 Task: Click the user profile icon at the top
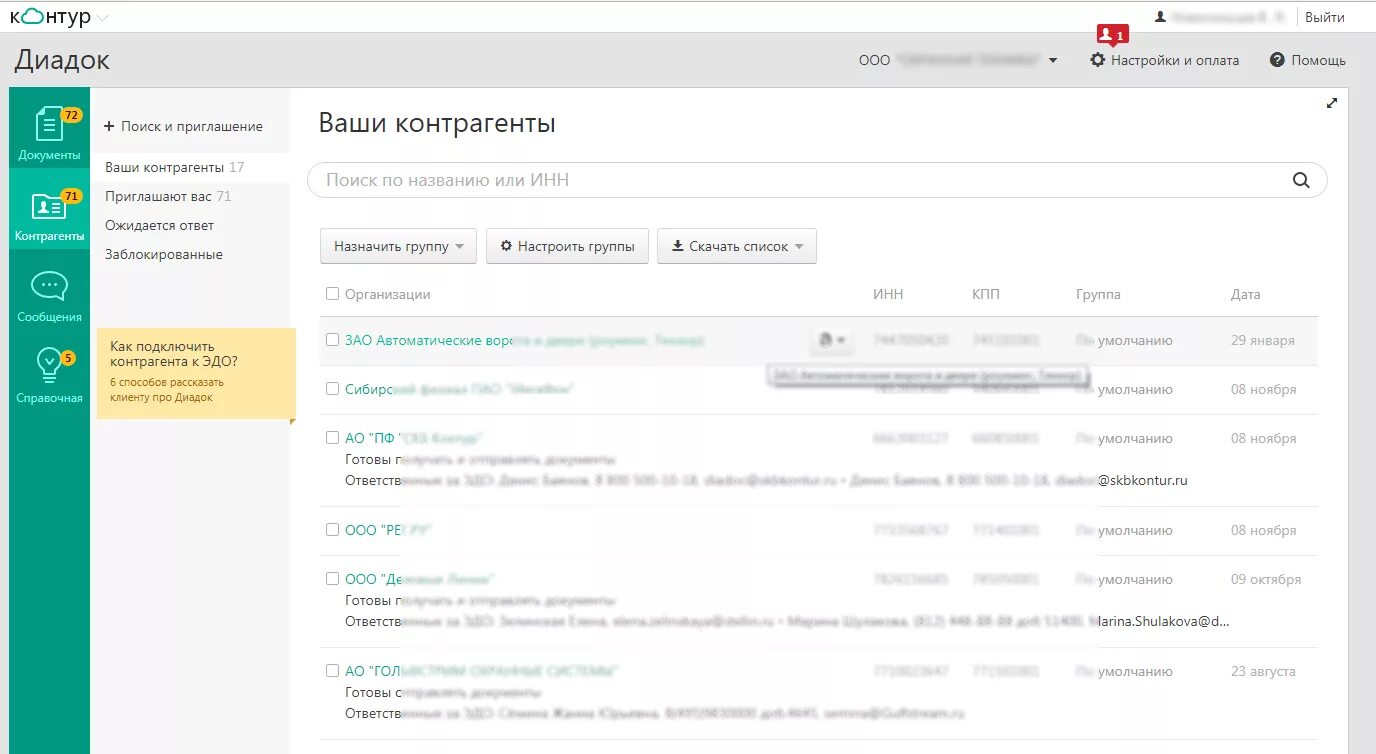(1160, 17)
